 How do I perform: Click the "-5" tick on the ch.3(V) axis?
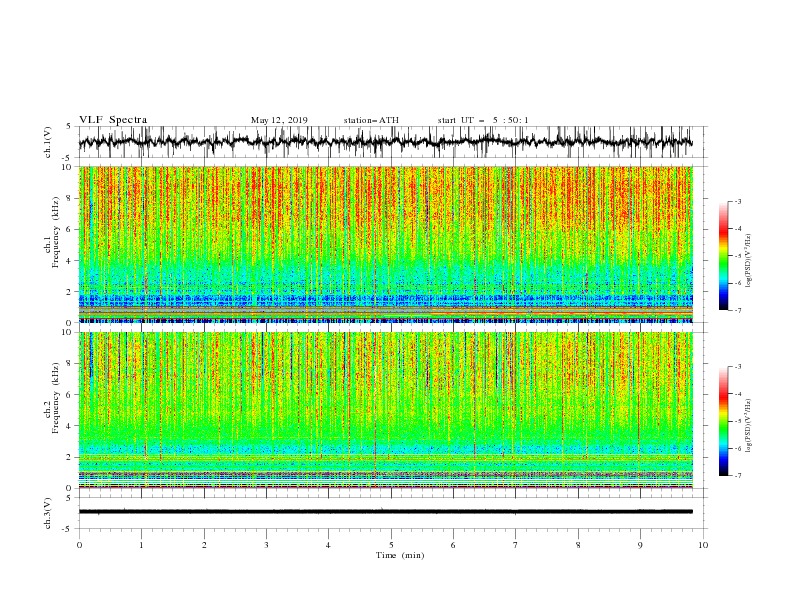tap(68, 529)
